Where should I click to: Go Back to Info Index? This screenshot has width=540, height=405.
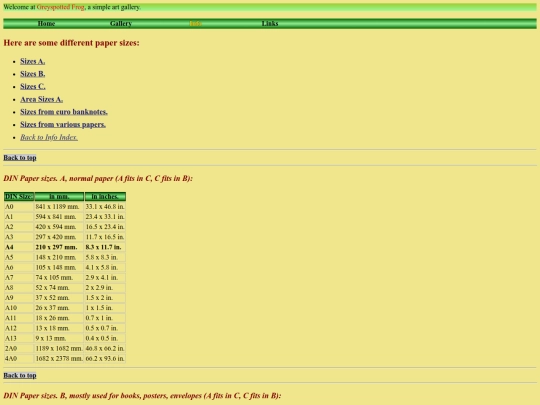tap(49, 137)
